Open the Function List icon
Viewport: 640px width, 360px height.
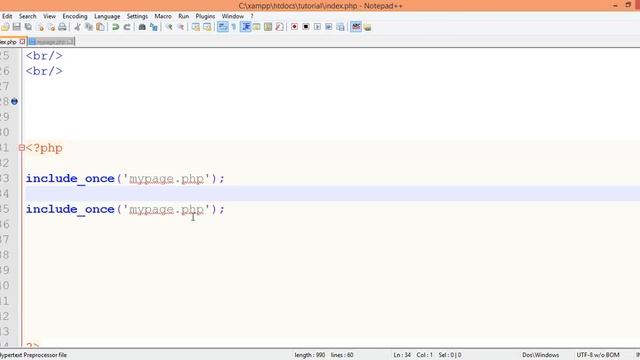click(x=279, y=27)
